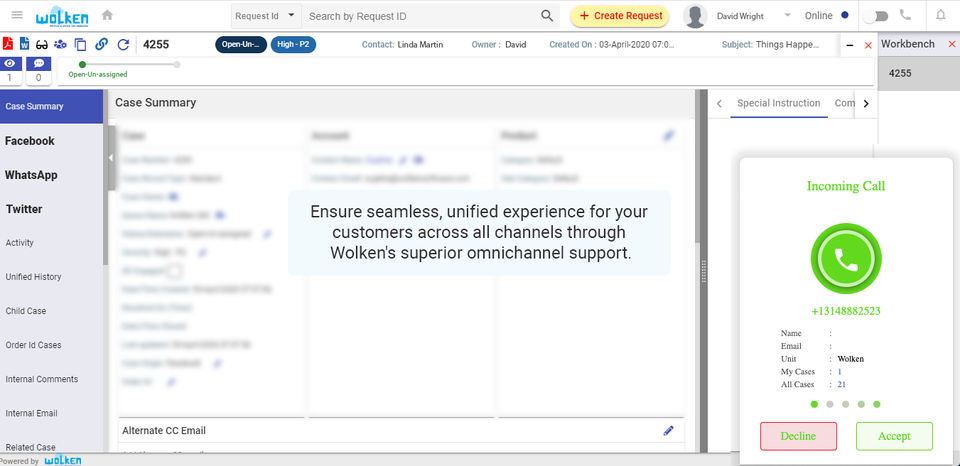Close case 4255 with red X
The width and height of the screenshot is (960, 466).
tap(868, 45)
